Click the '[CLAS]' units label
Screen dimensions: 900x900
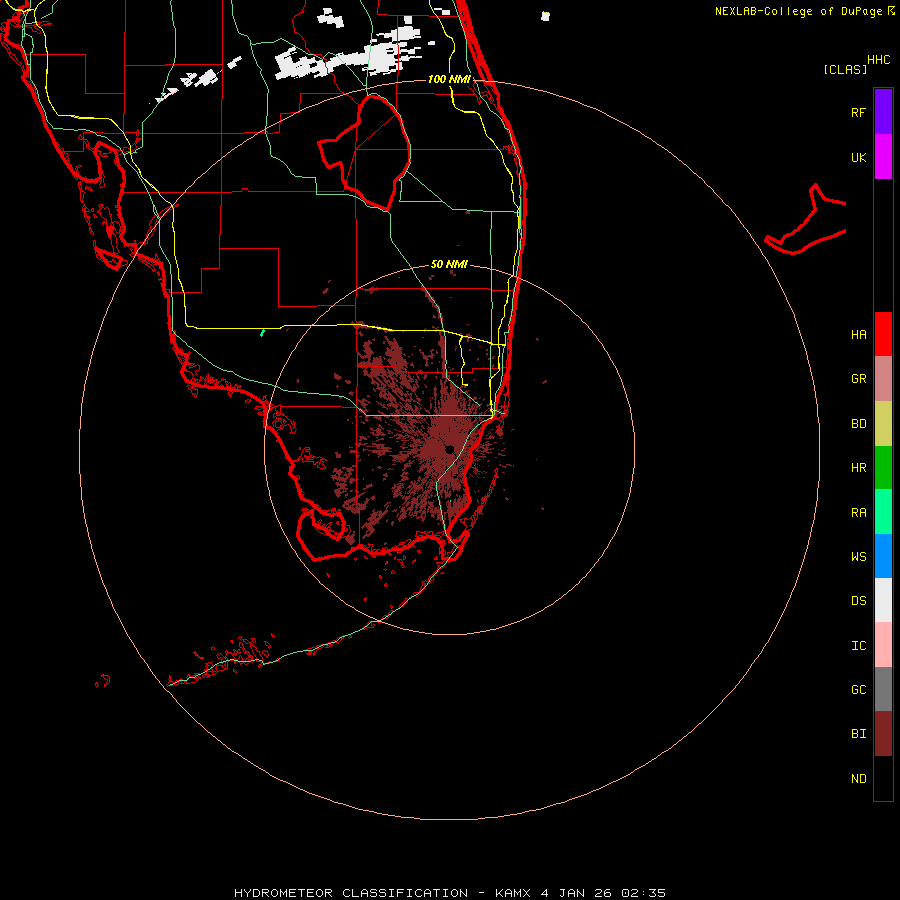pyautogui.click(x=845, y=69)
